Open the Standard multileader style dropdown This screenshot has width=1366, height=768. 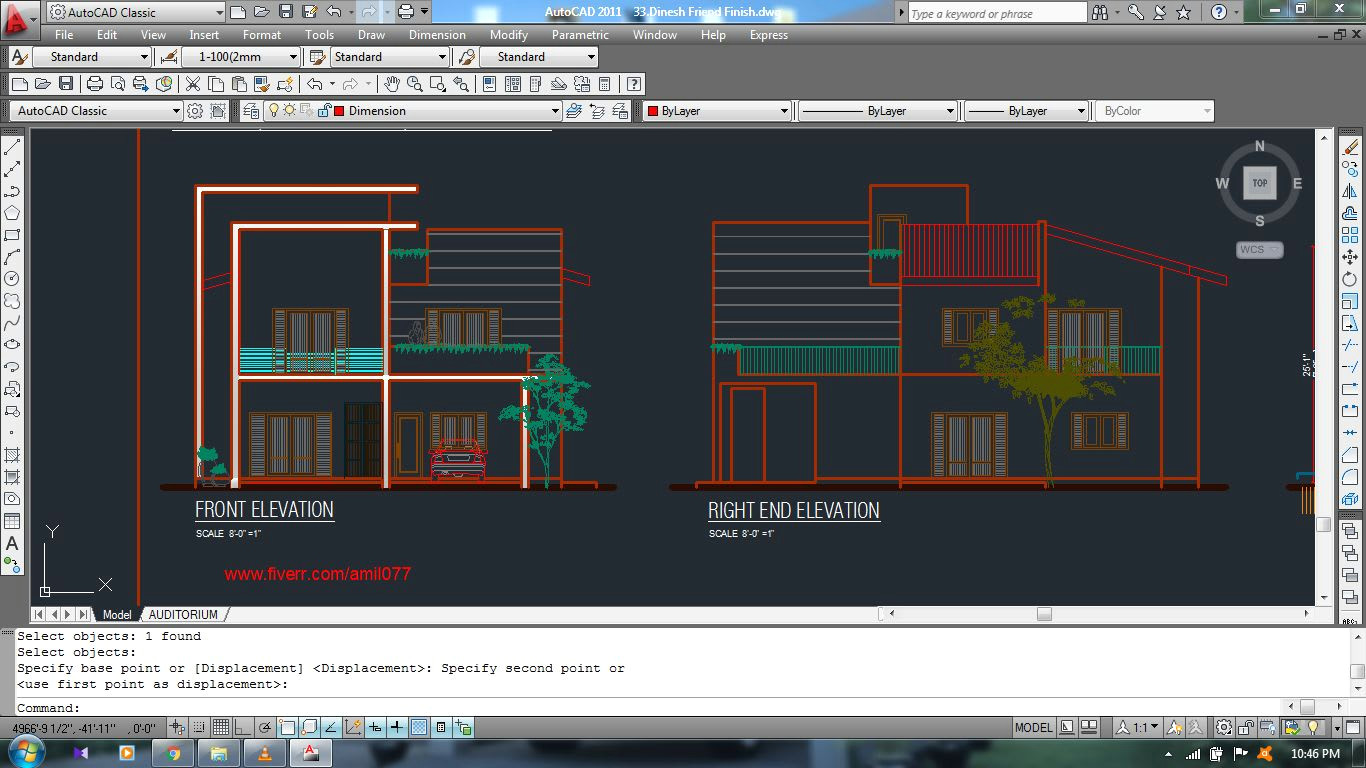tap(539, 57)
